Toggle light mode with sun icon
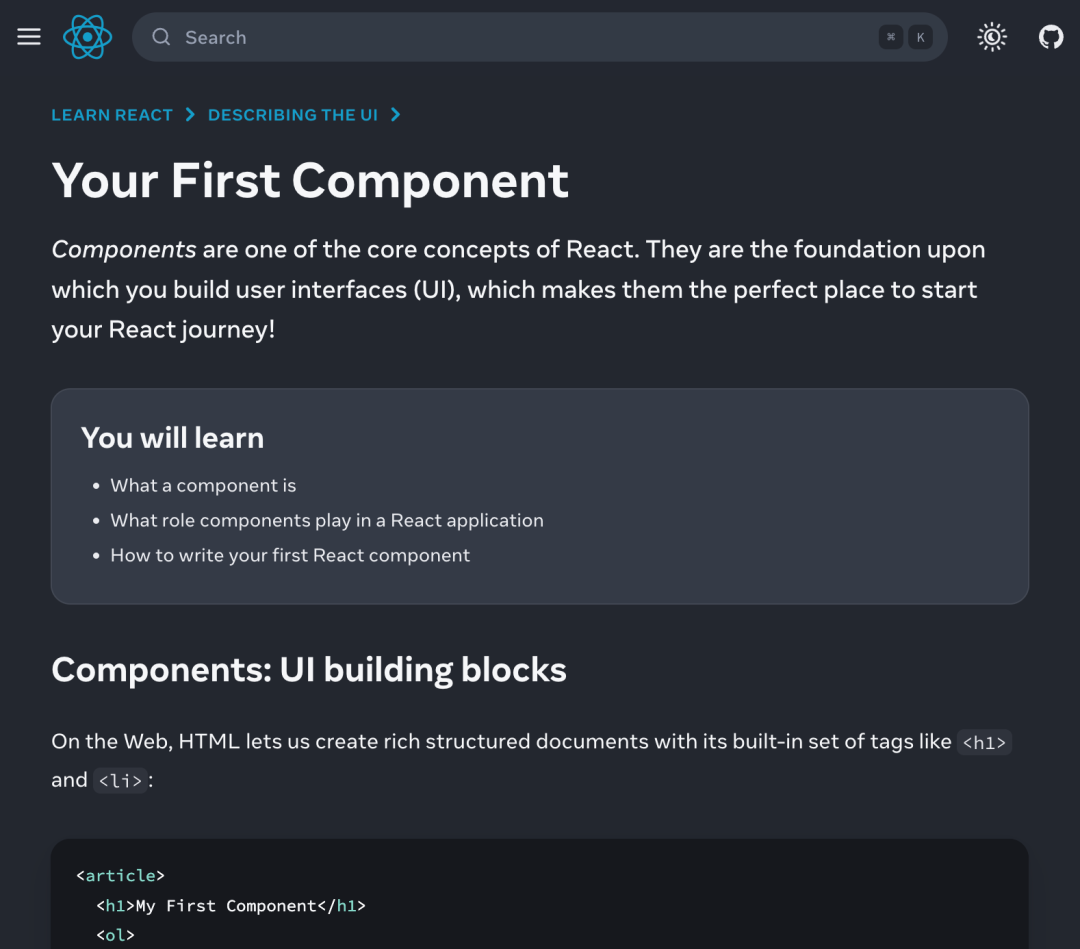Image resolution: width=1080 pixels, height=949 pixels. [x=992, y=37]
